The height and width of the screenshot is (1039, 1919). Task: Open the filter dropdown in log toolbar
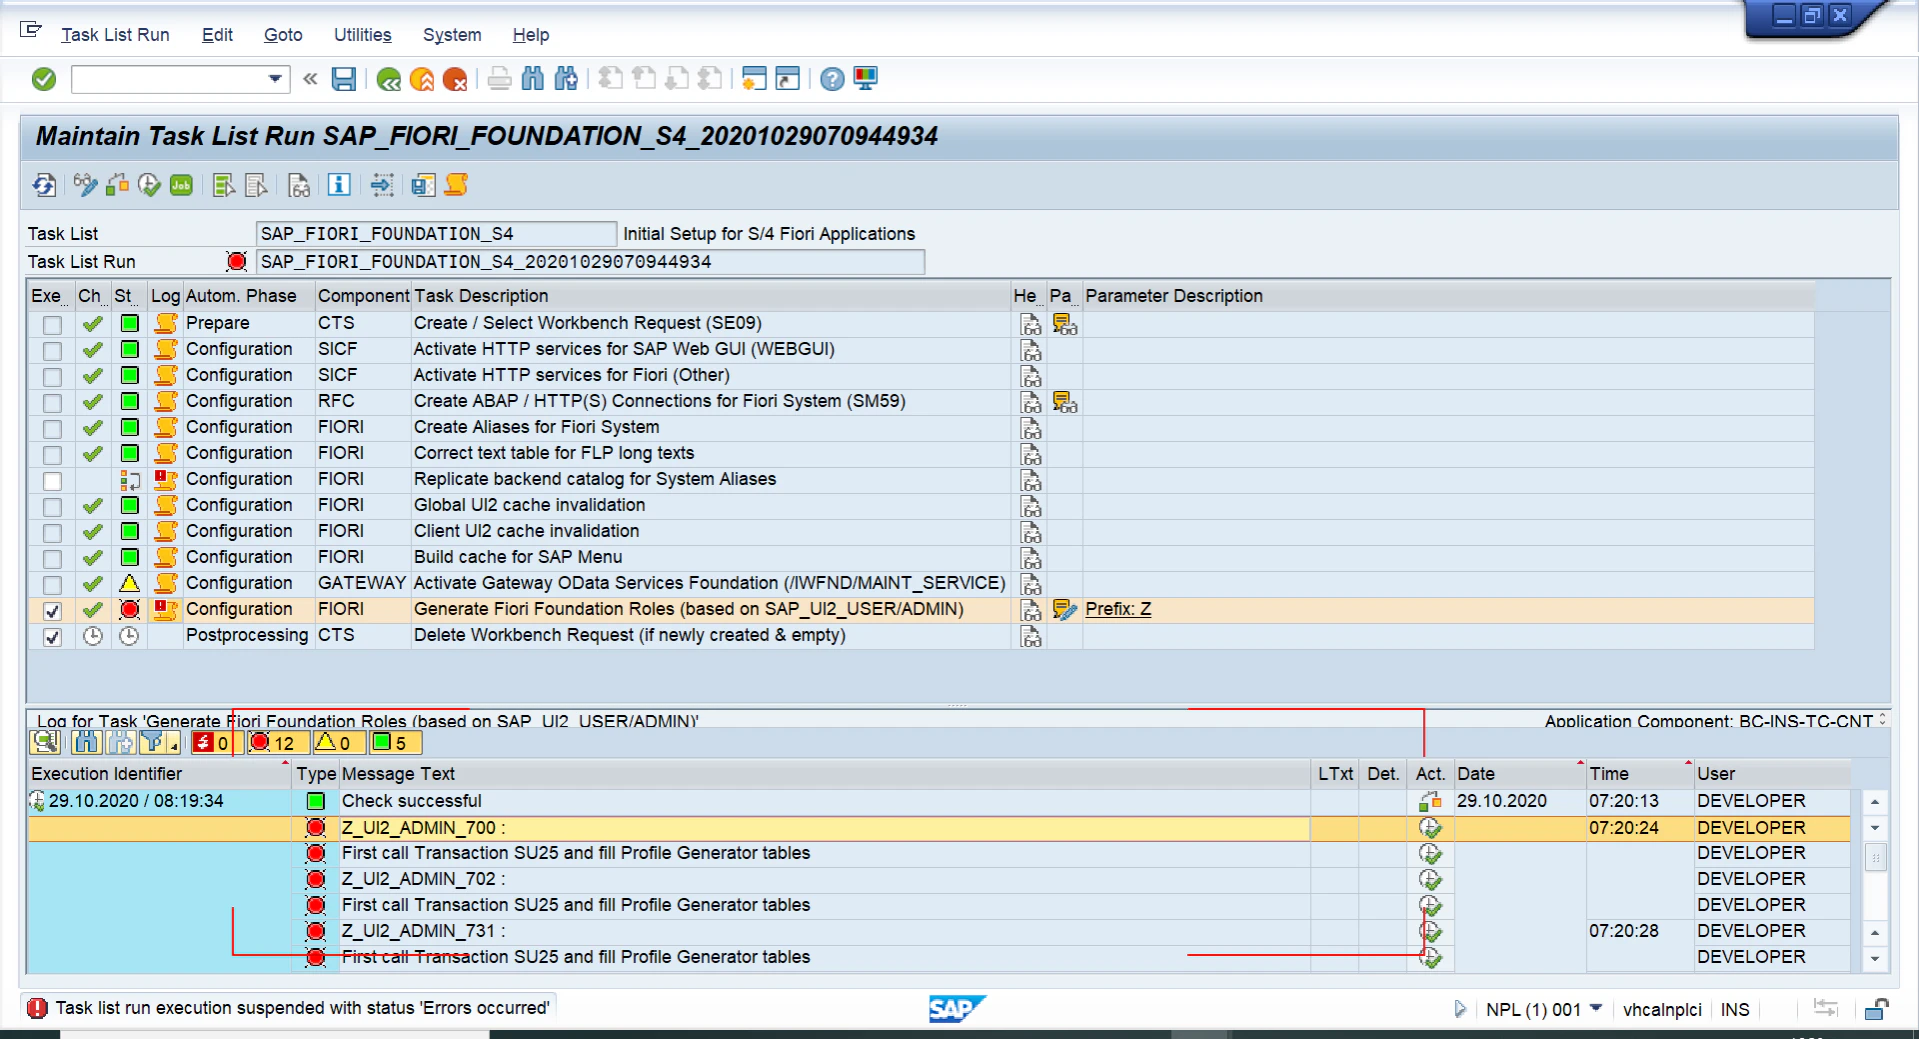coord(175,743)
